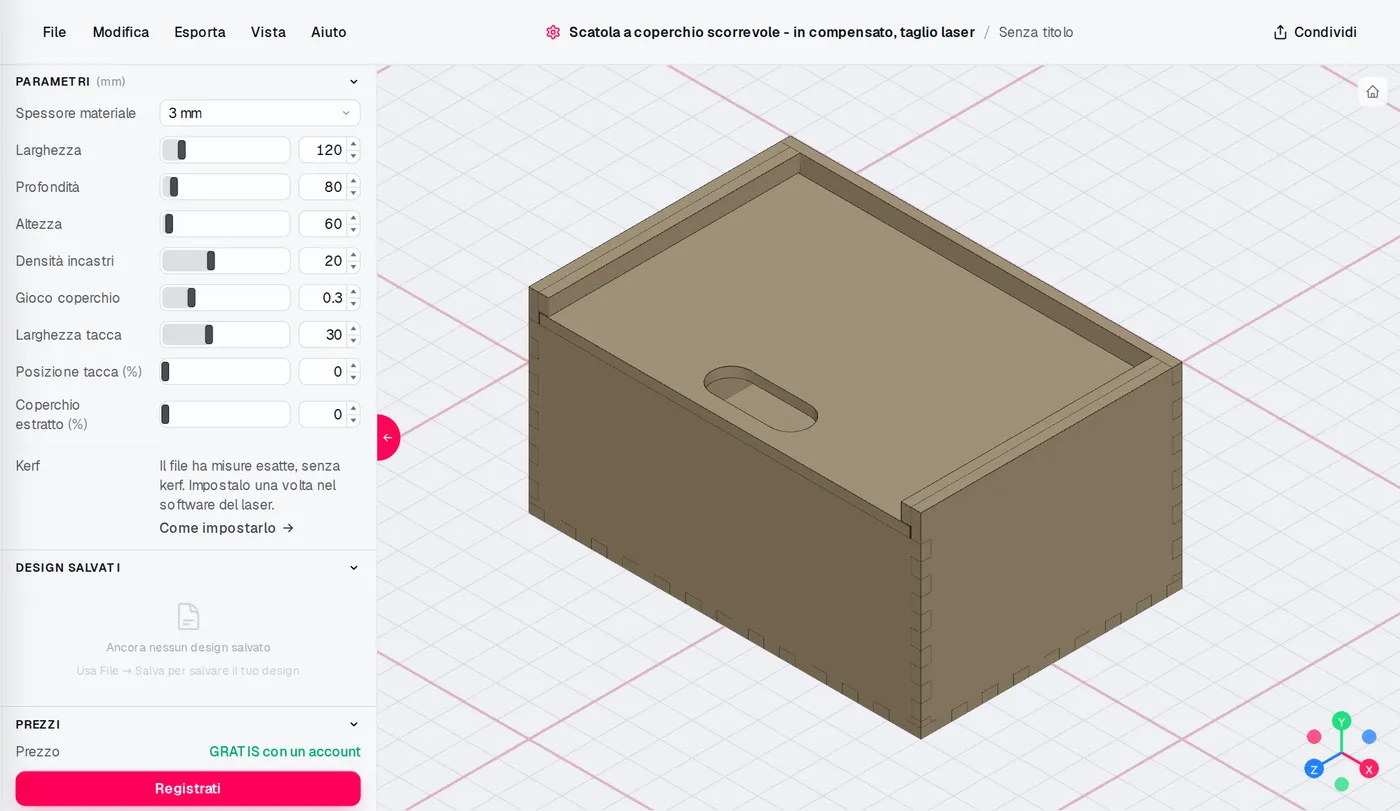Click the 'GRATIS con un account' price text
This screenshot has width=1400, height=811.
(285, 752)
